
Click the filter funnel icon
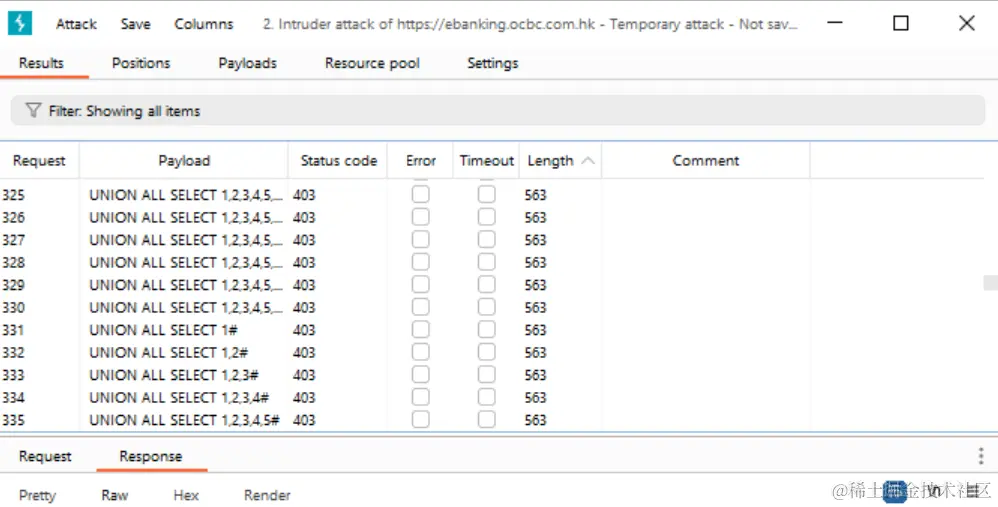[x=33, y=111]
